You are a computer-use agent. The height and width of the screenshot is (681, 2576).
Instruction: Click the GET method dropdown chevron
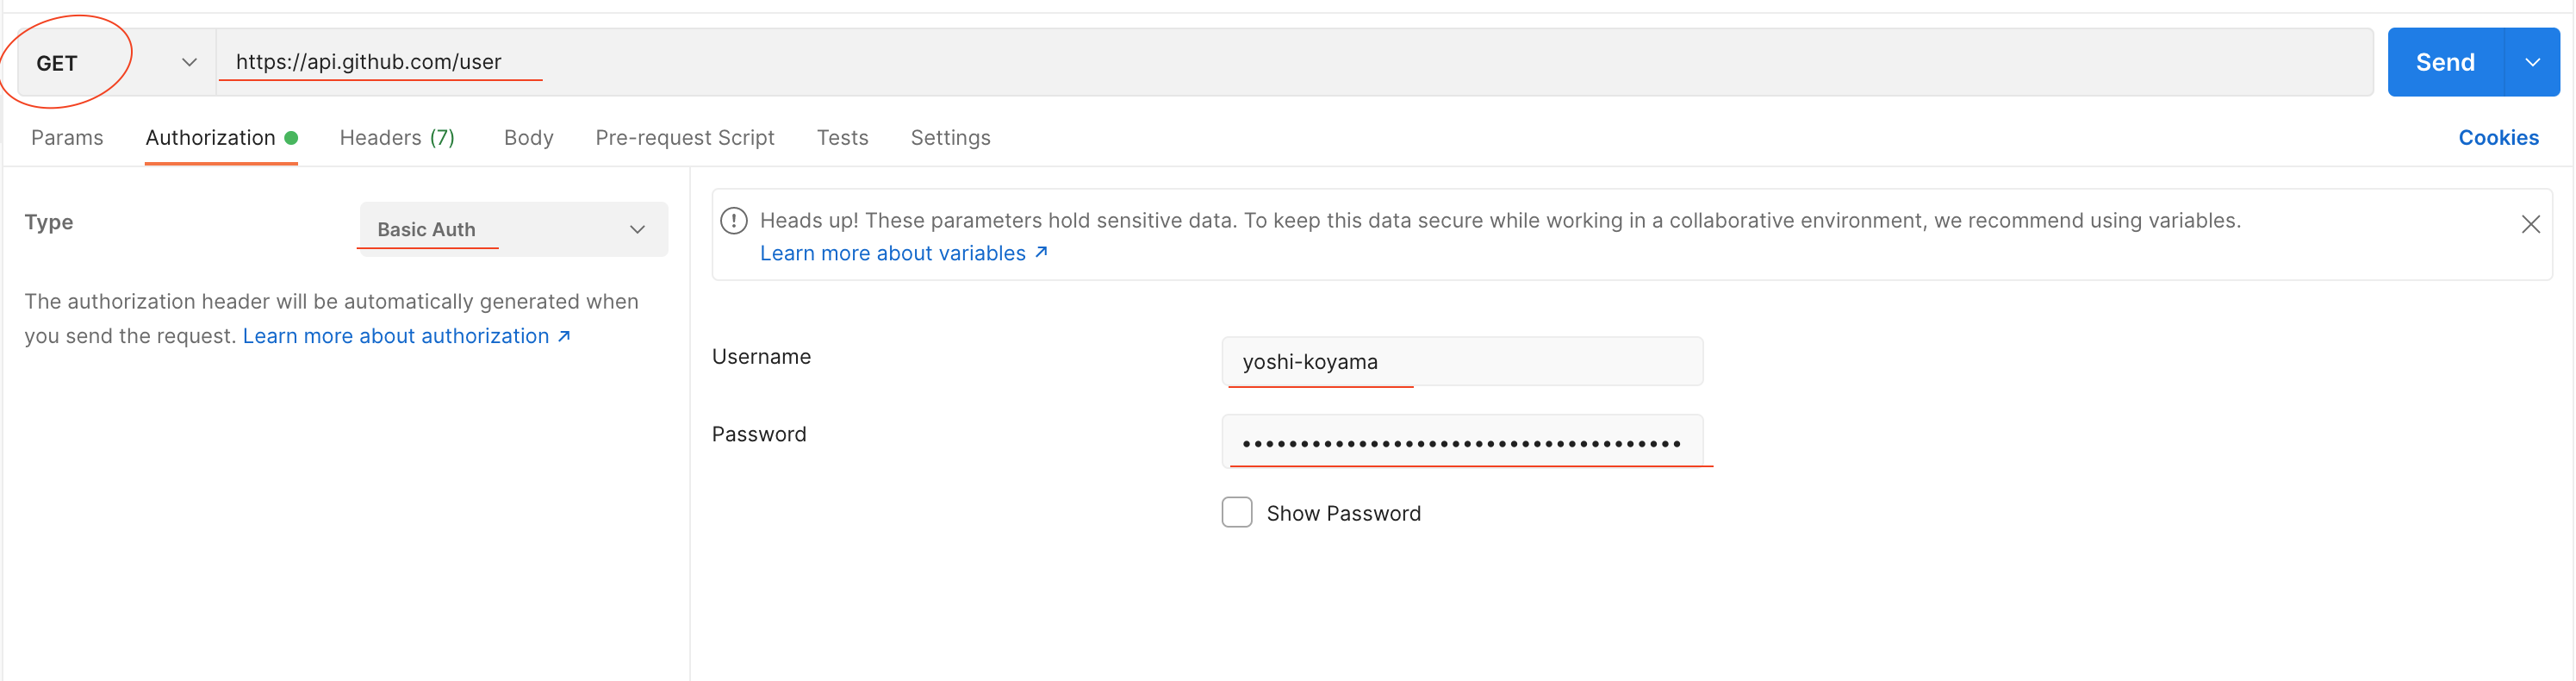(x=188, y=62)
